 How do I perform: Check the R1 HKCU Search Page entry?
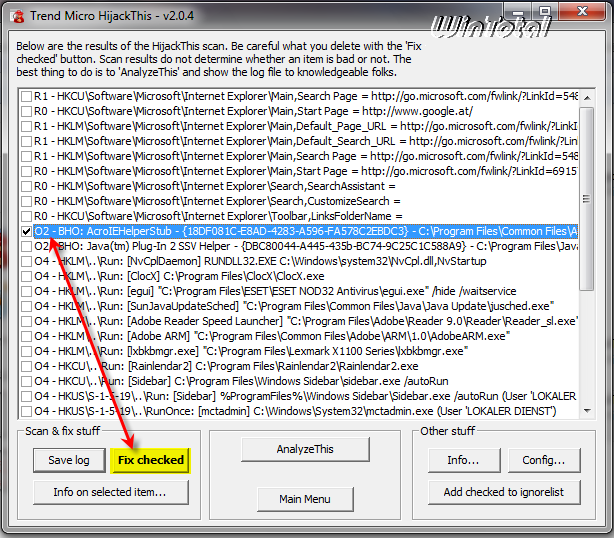coord(26,96)
